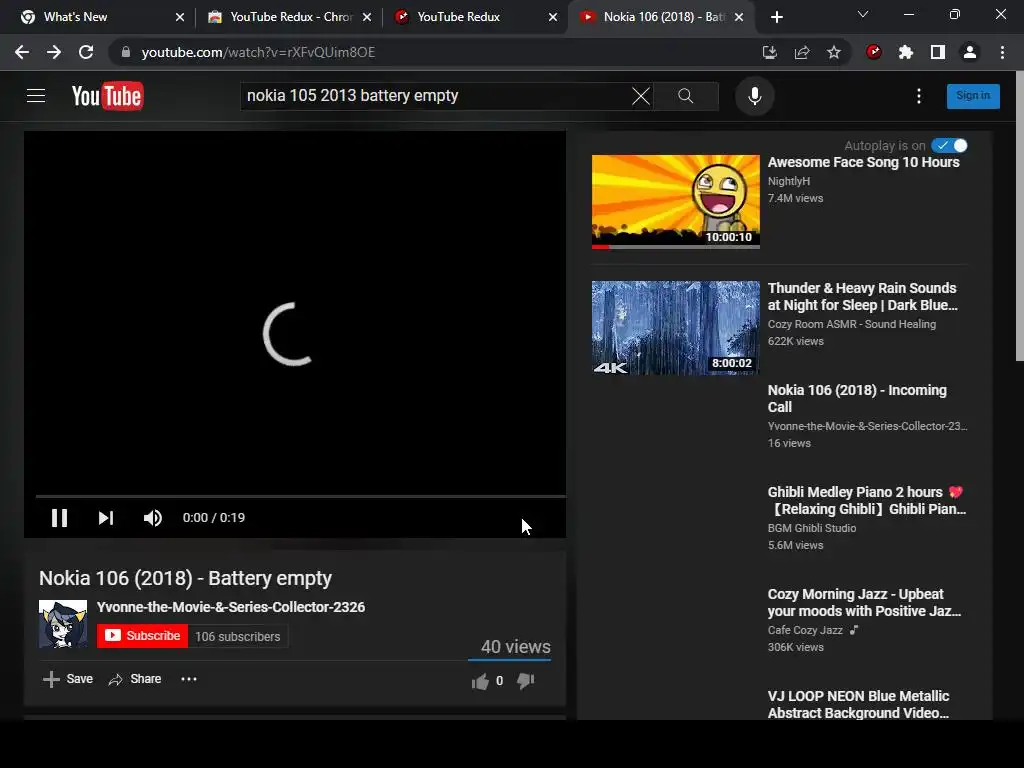This screenshot has width=1024, height=768.
Task: Click the address bar URL
Action: (x=258, y=52)
